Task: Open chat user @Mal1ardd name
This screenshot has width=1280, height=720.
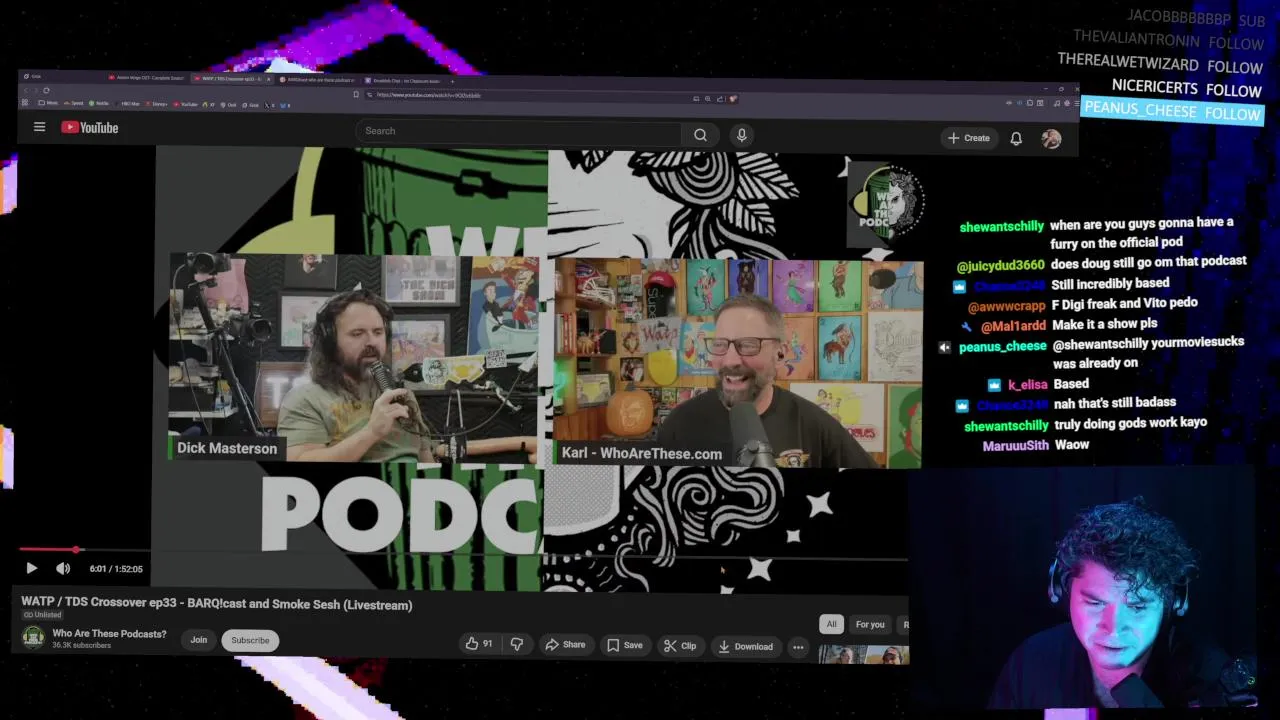Action: click(1012, 326)
